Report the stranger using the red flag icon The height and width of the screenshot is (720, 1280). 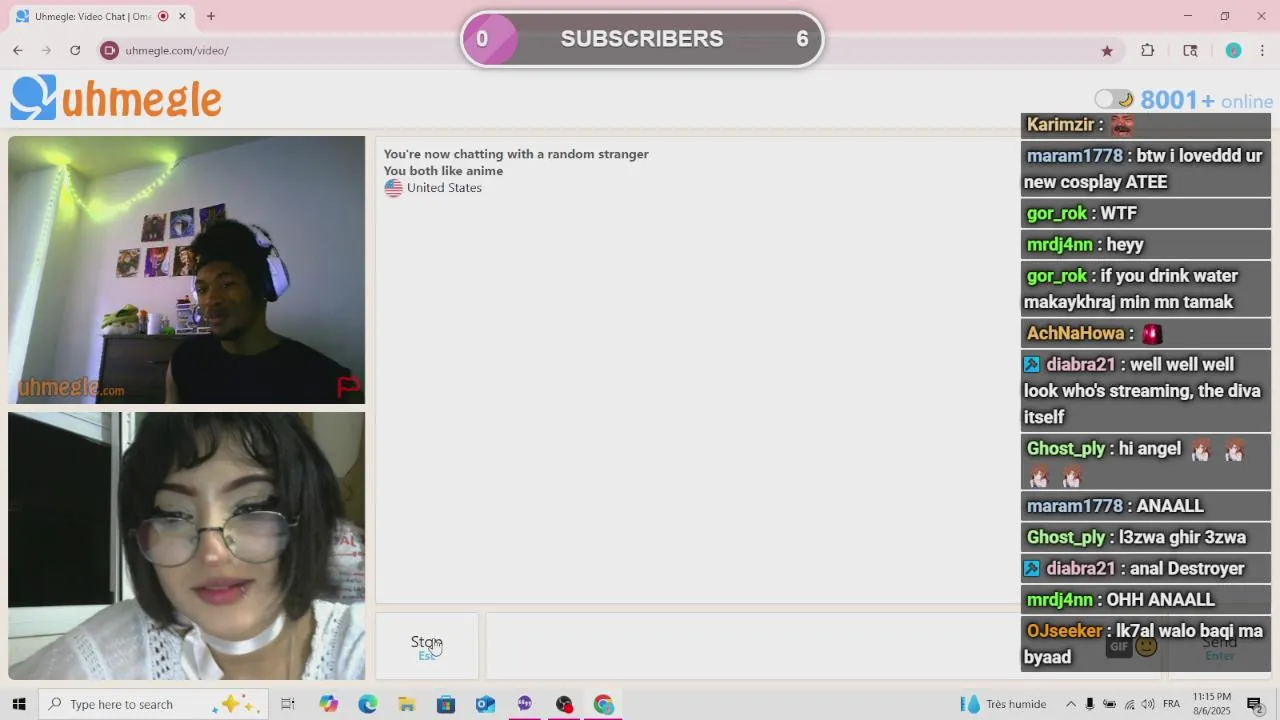[x=348, y=386]
